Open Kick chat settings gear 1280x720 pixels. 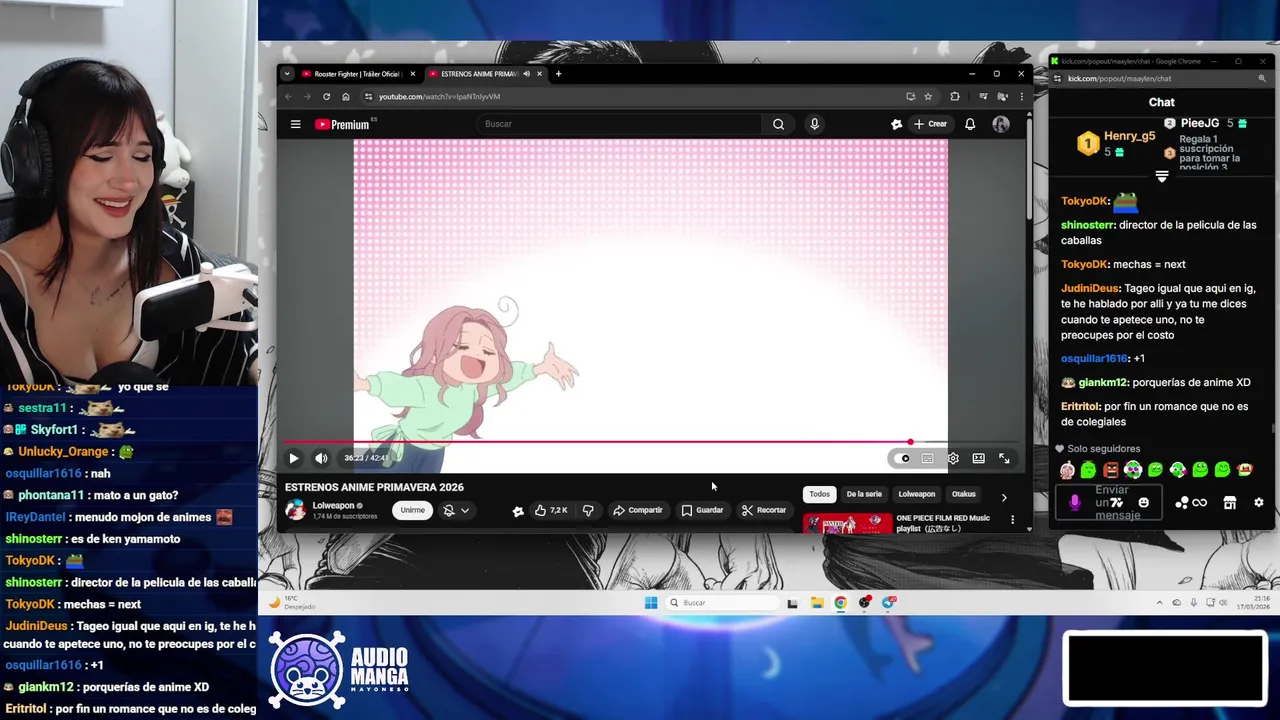[x=1259, y=503]
